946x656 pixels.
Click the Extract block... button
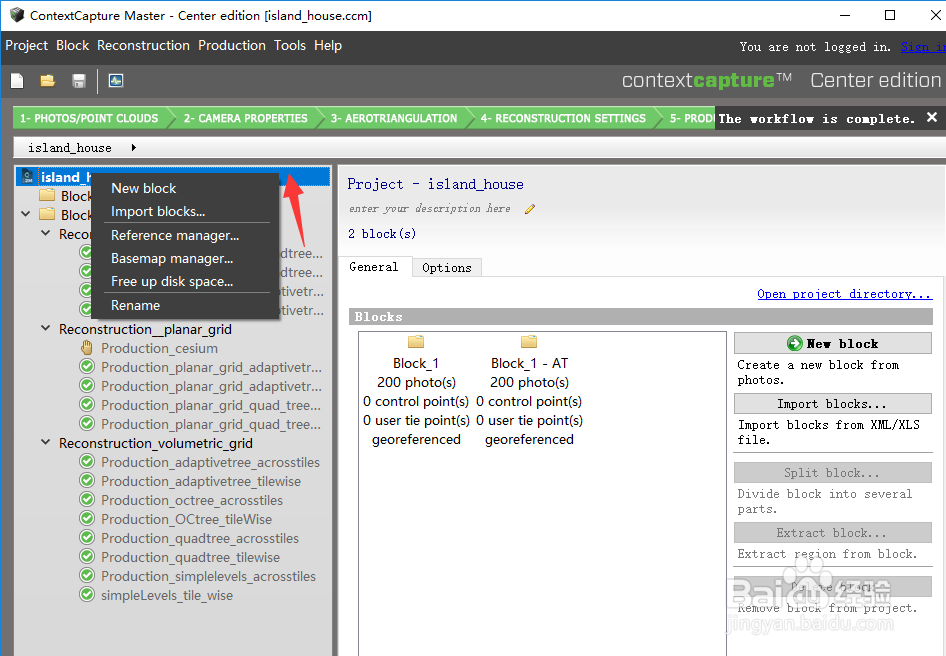pyautogui.click(x=833, y=532)
